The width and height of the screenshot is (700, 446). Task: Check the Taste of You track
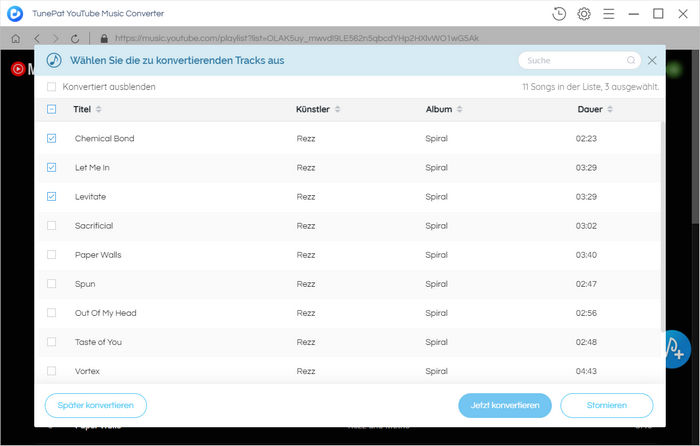click(52, 342)
